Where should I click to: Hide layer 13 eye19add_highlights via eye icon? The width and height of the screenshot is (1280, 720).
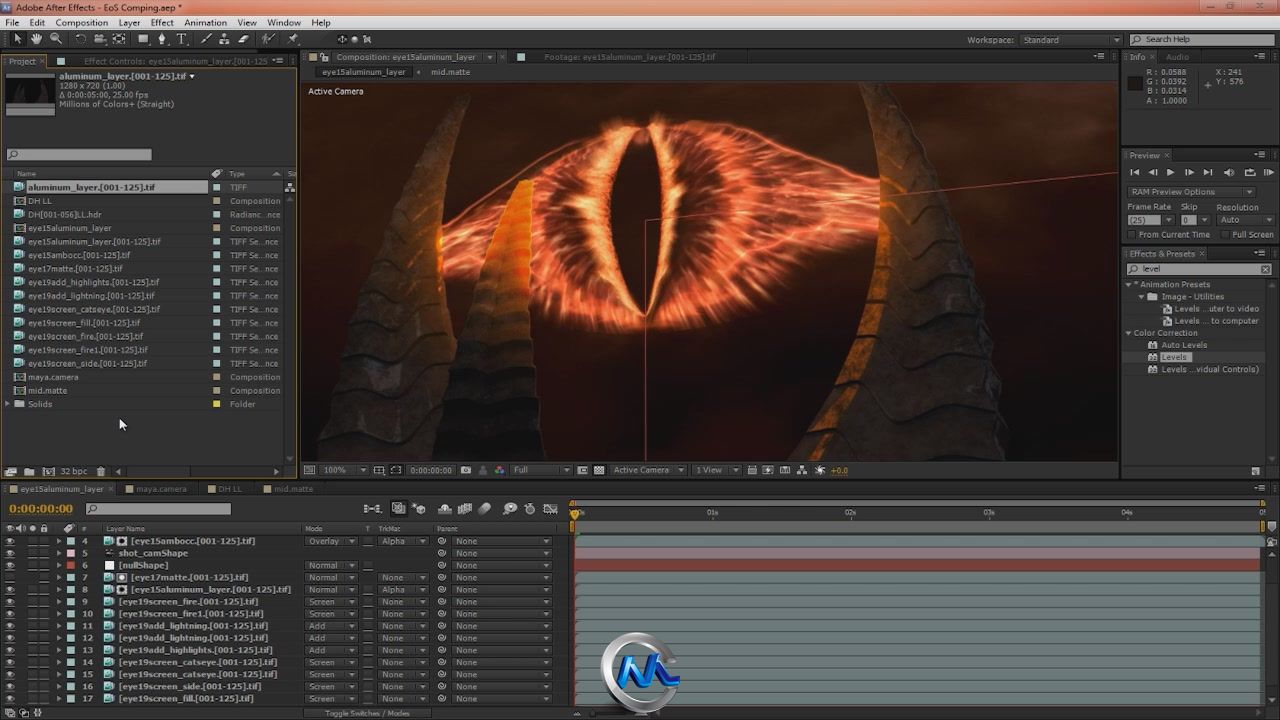(10, 650)
